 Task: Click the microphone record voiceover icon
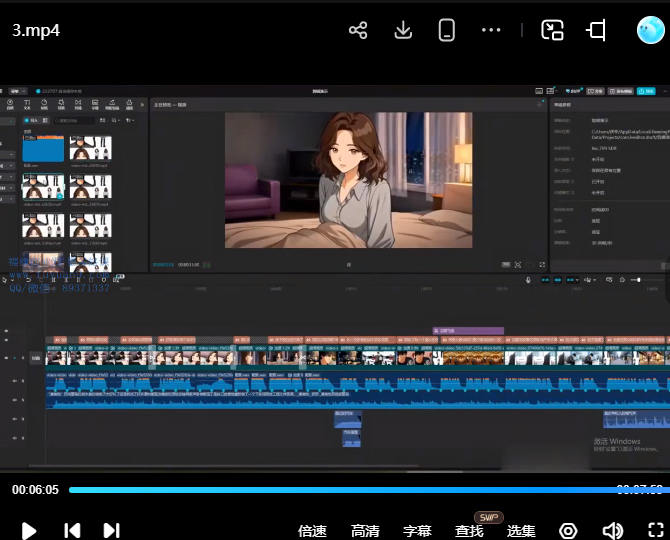pos(528,280)
